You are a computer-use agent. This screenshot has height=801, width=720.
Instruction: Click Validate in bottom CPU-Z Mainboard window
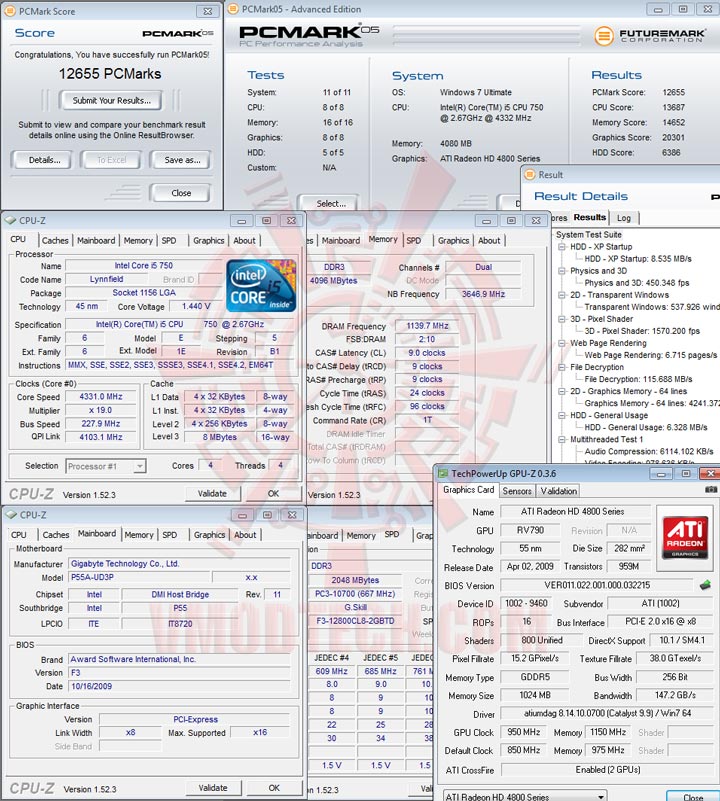click(213, 788)
